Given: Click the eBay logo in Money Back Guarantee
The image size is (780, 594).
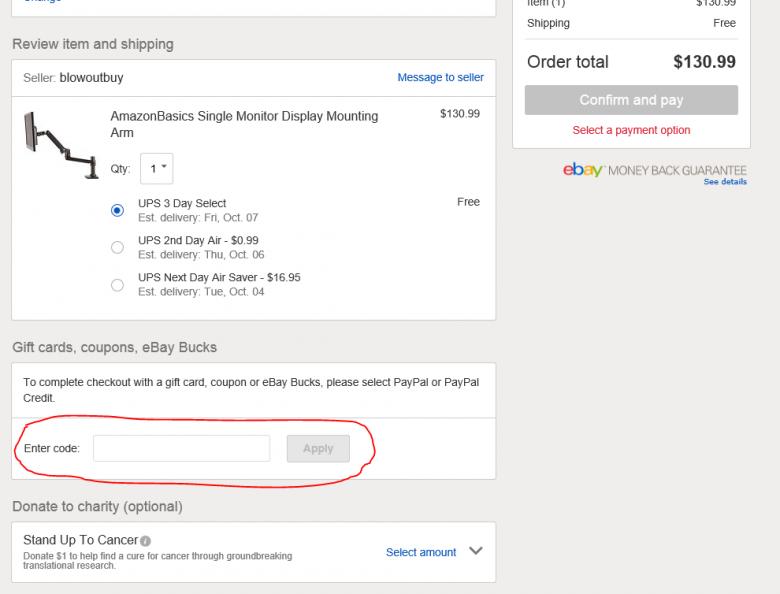Looking at the screenshot, I should coord(582,171).
